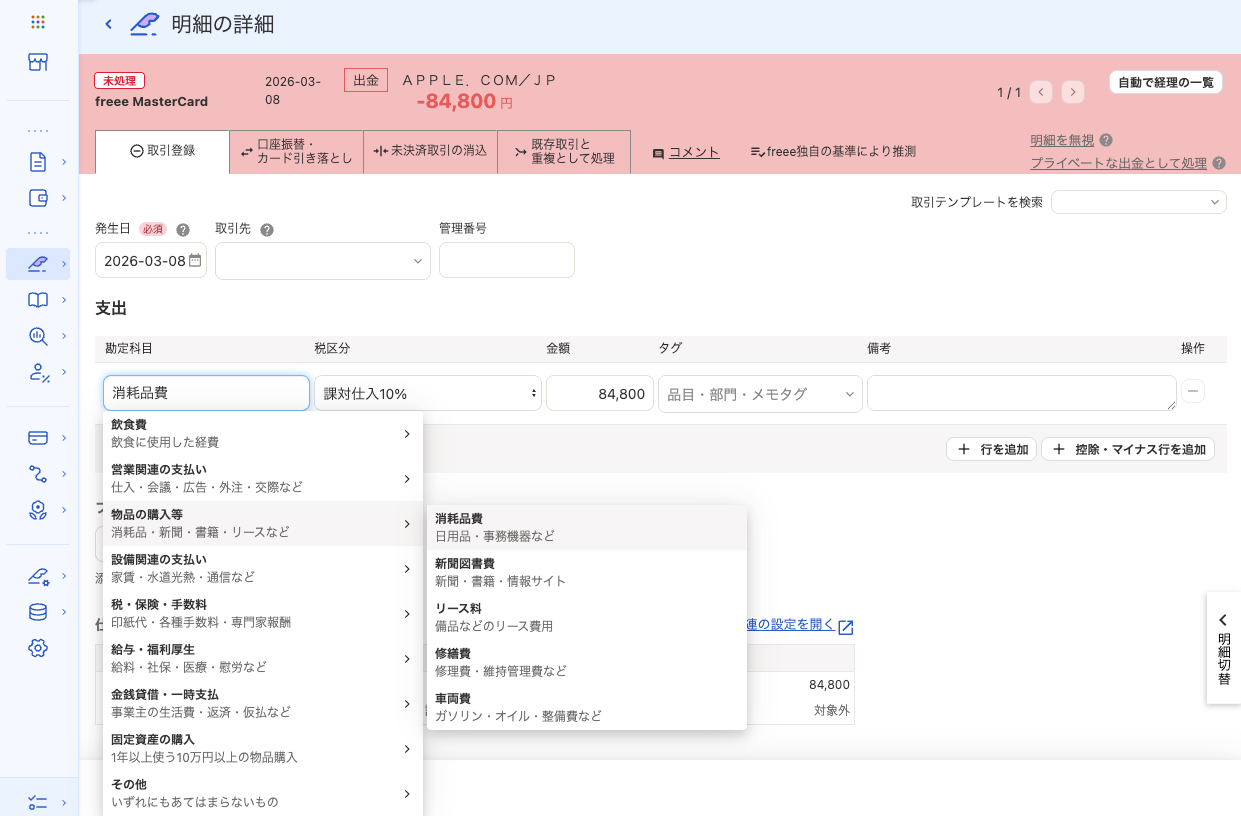This screenshot has width=1241, height=816.
Task: Expand the 明細切替 side panel
Action: click(x=1224, y=648)
